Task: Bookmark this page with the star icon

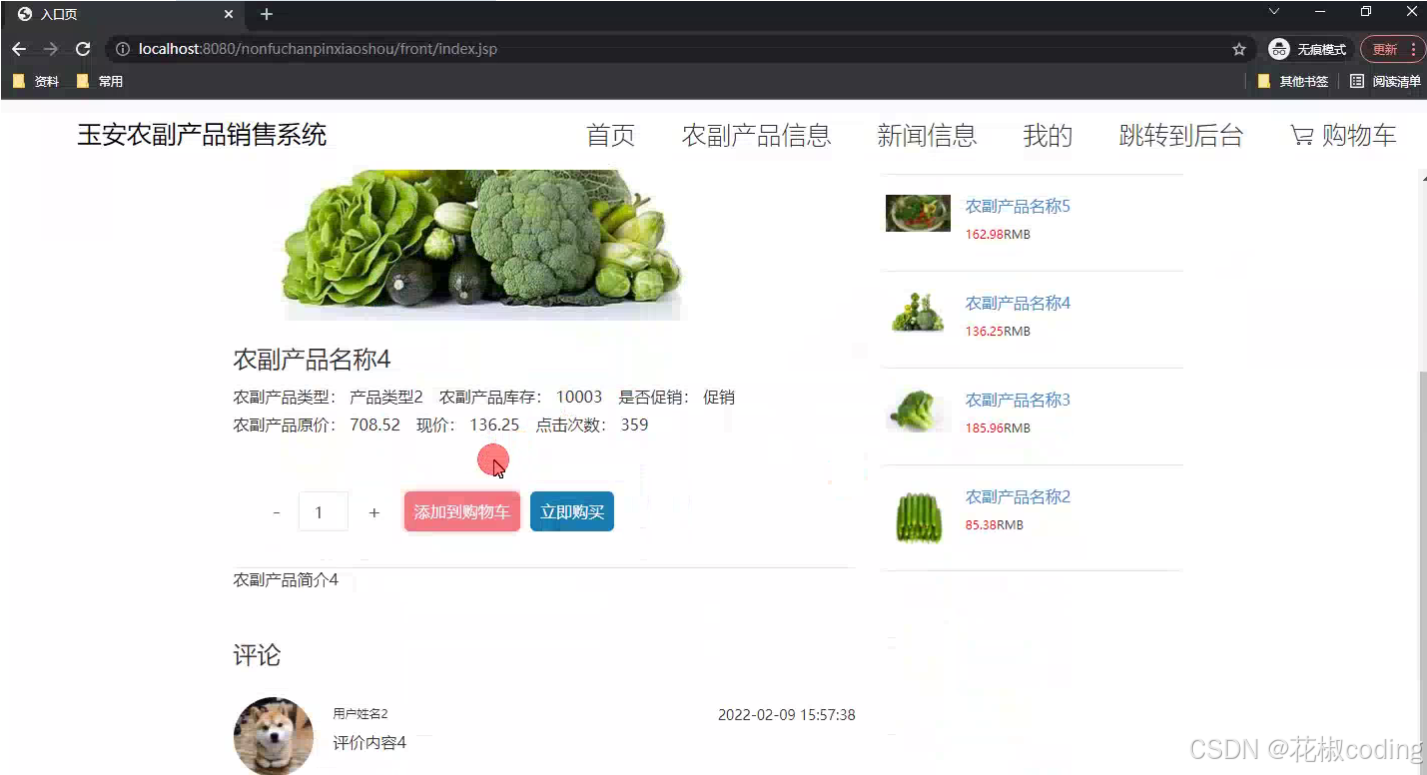Action: tap(1239, 49)
